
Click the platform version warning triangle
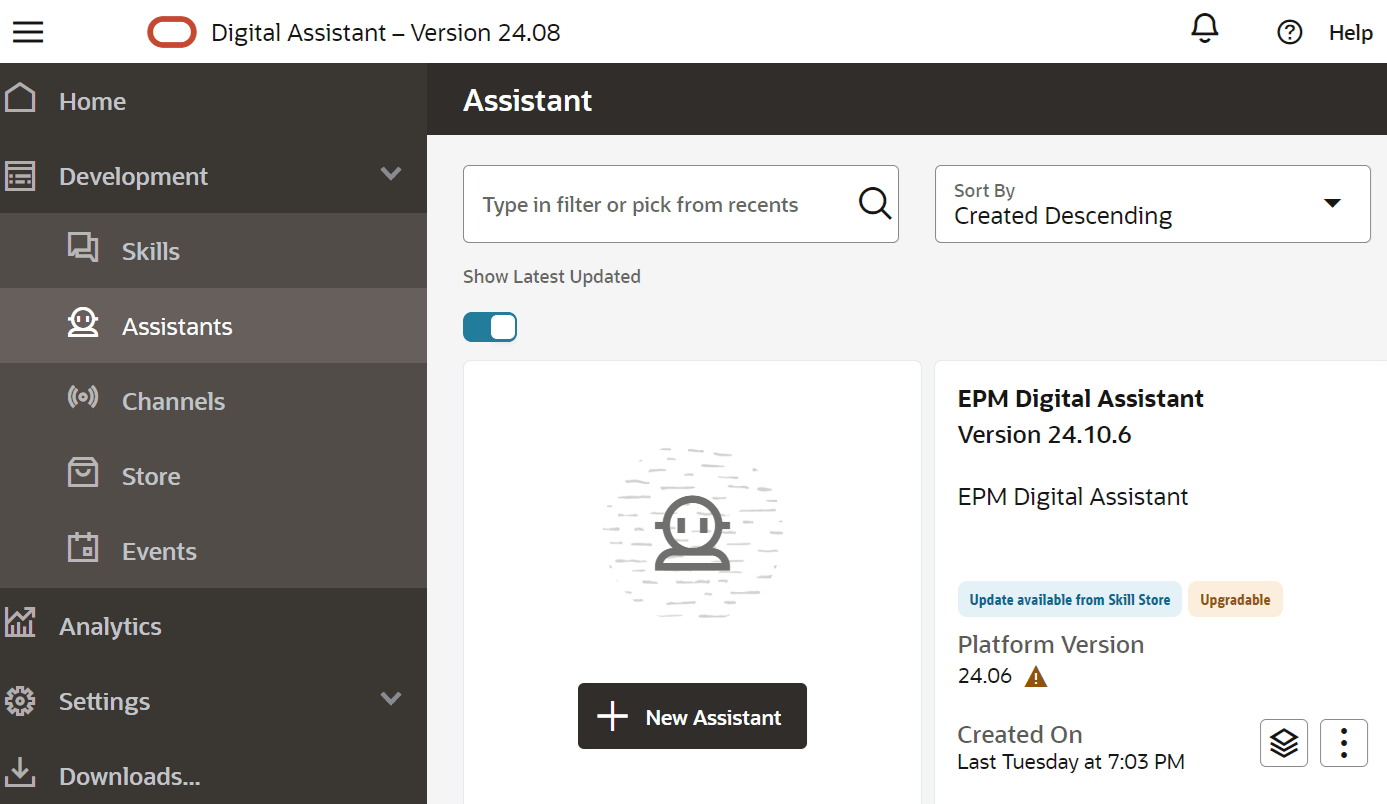(1036, 677)
